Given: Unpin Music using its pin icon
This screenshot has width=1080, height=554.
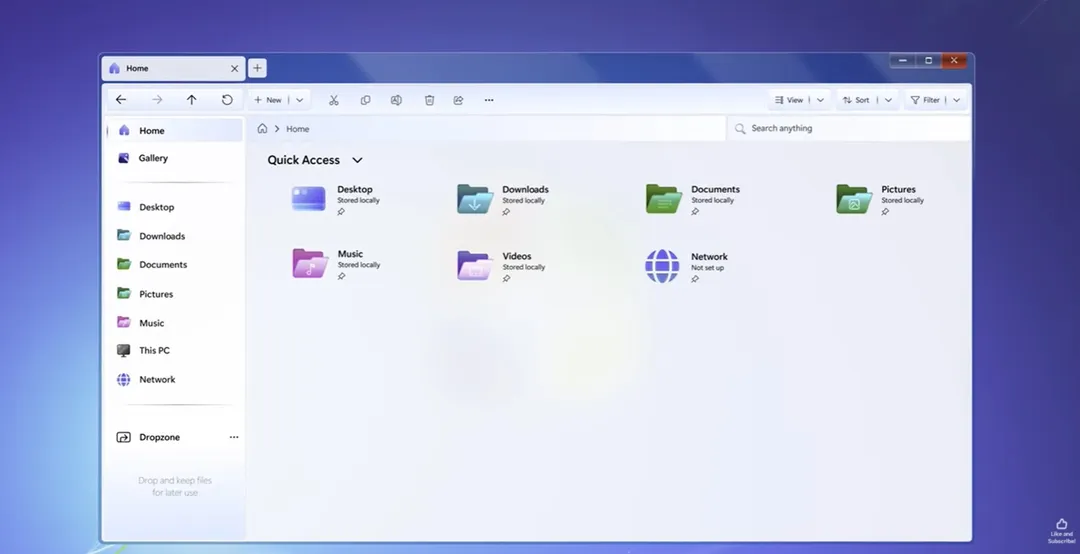Looking at the screenshot, I should point(341,276).
